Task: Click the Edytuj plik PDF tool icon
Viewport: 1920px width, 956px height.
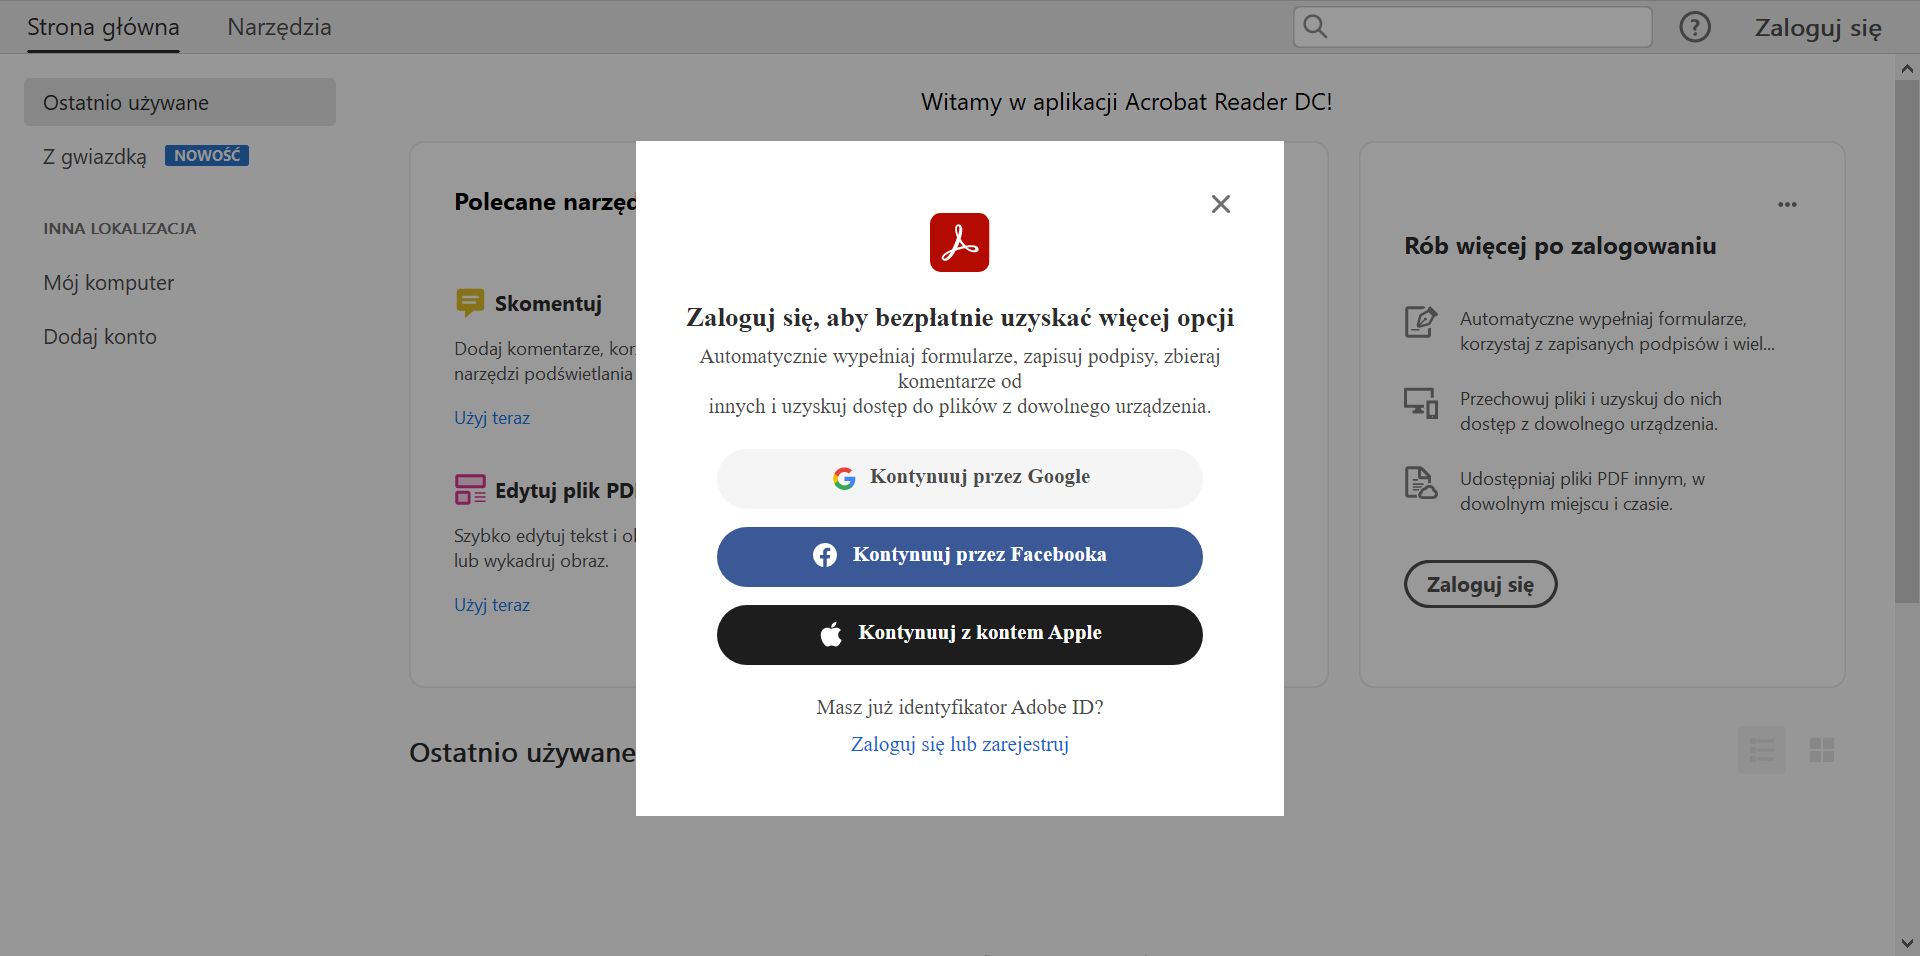Action: pyautogui.click(x=469, y=490)
